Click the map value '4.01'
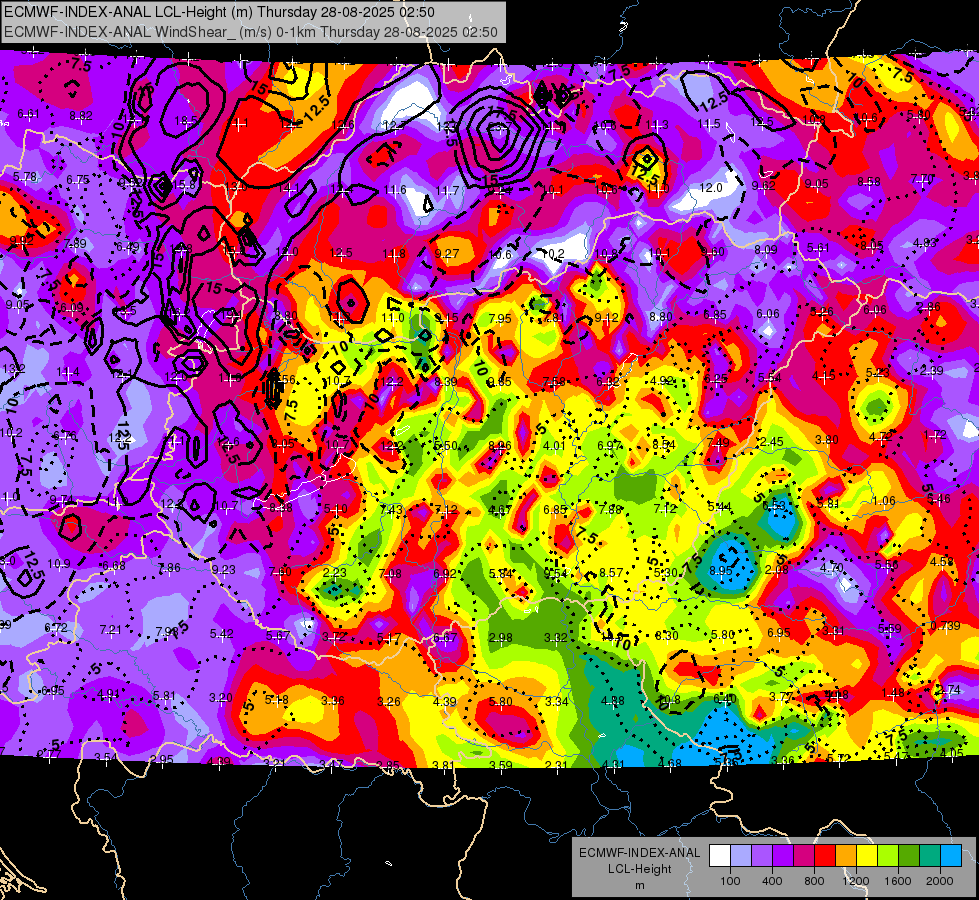This screenshot has height=900, width=979. click(x=554, y=445)
